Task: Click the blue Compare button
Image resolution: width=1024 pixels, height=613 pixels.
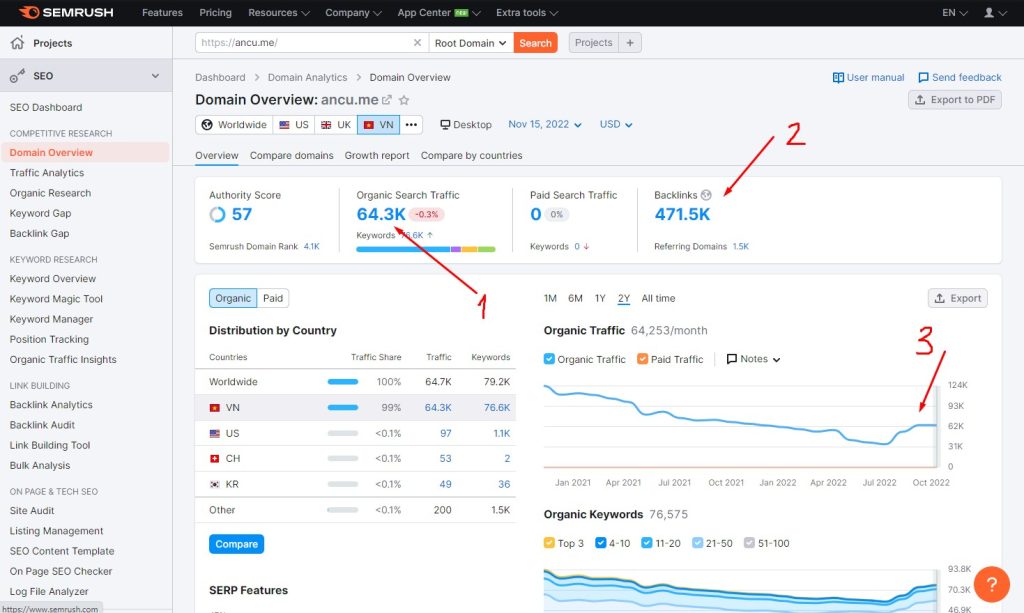Action: (236, 544)
